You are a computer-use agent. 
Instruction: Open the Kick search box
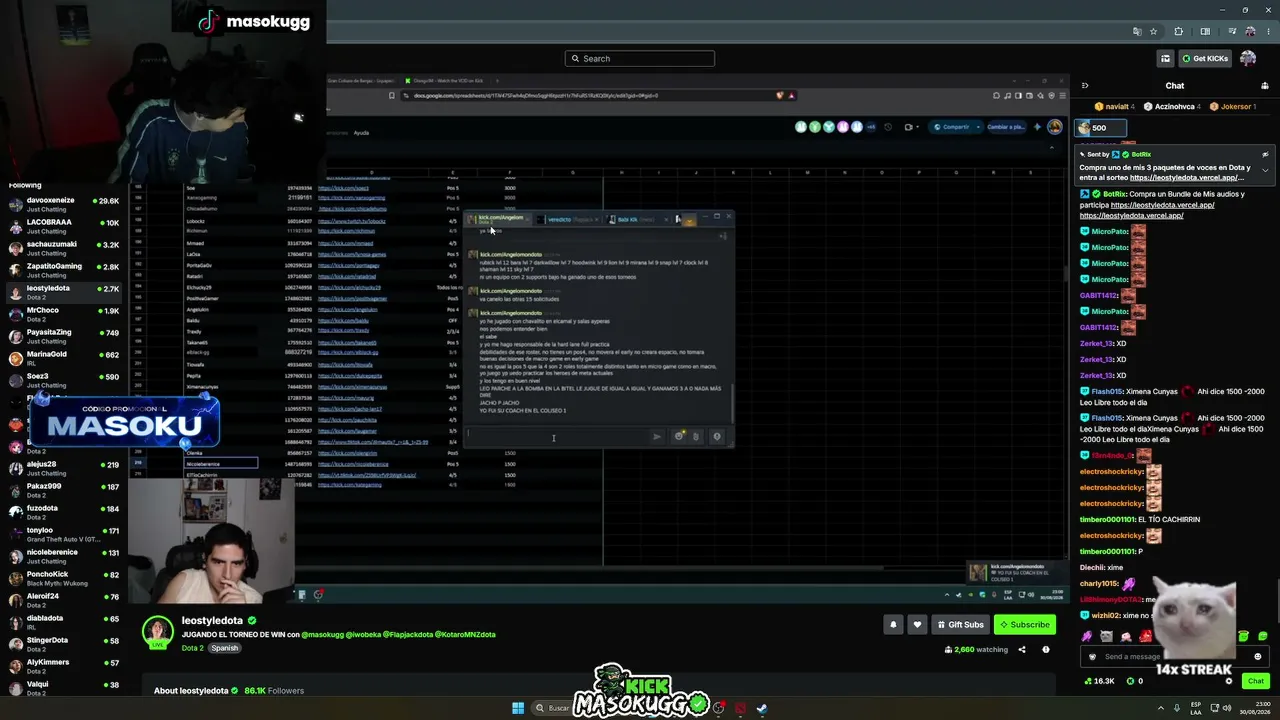coord(640,58)
